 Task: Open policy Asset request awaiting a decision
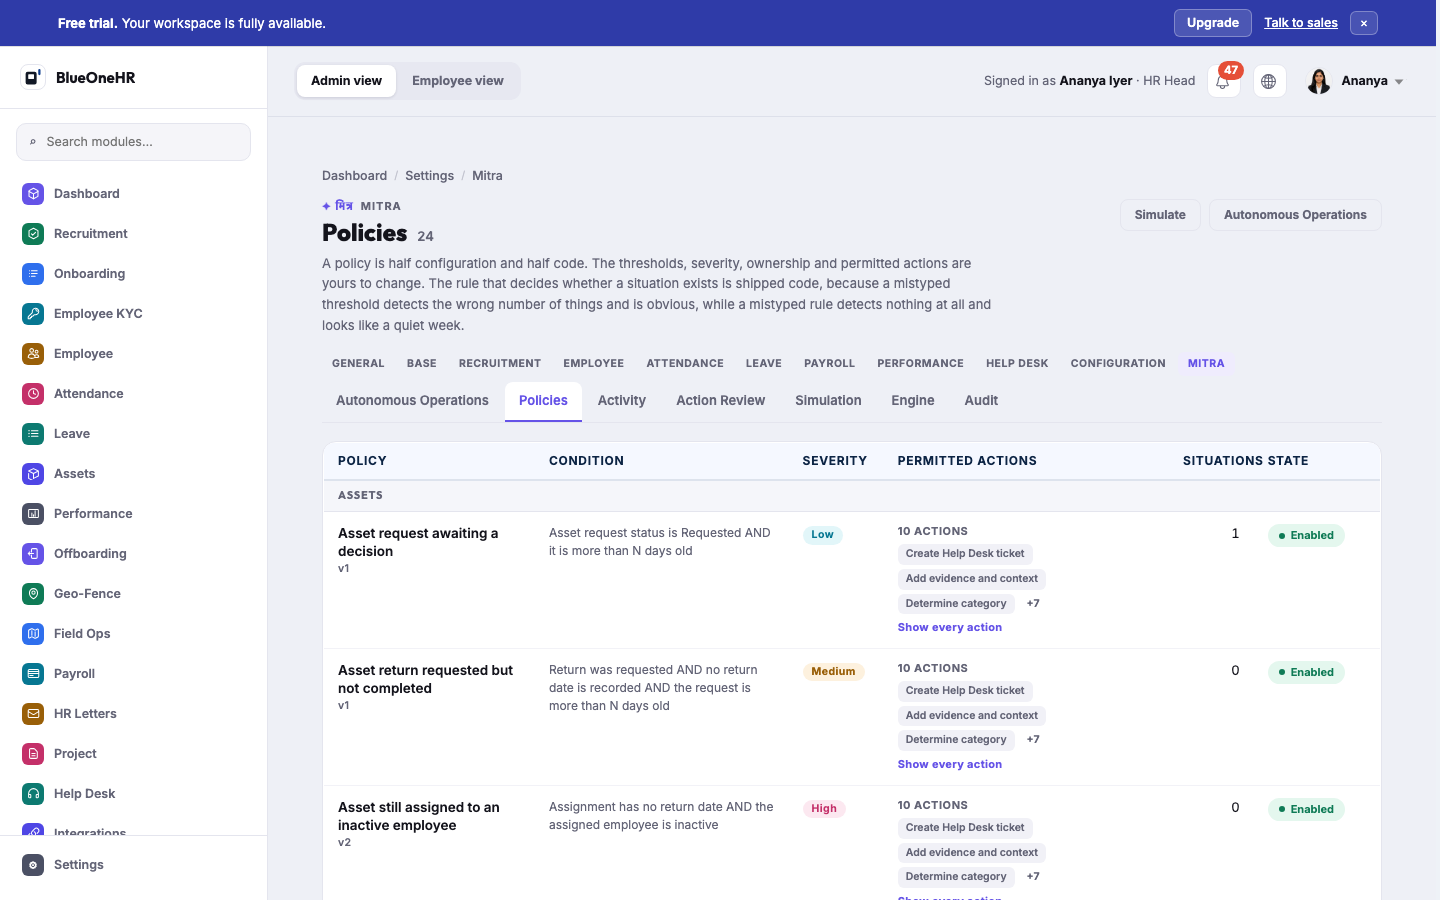coord(418,542)
